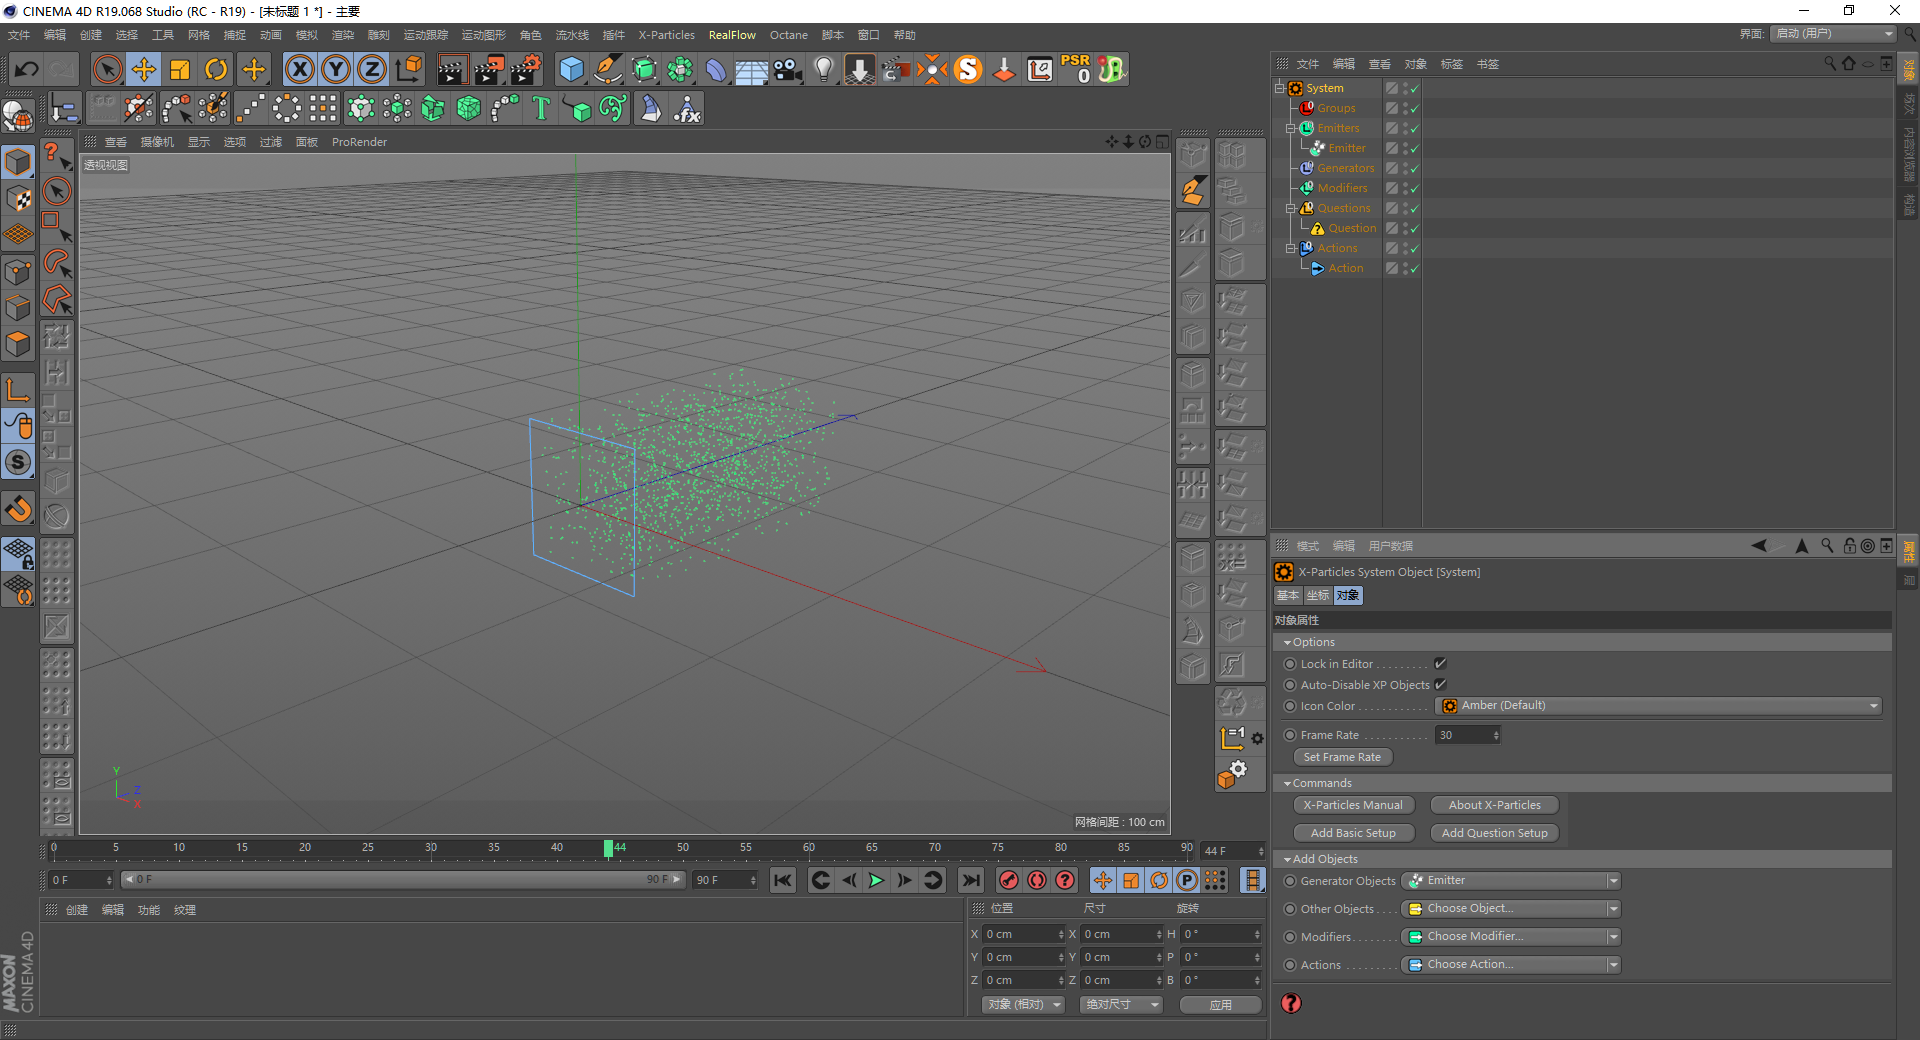Toggle enable check for Modifiers object
The height and width of the screenshot is (1040, 1920).
click(1414, 189)
